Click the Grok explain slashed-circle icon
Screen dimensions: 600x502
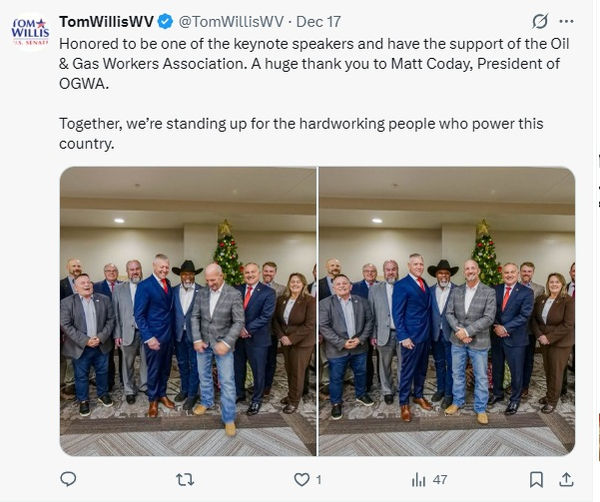coord(540,21)
